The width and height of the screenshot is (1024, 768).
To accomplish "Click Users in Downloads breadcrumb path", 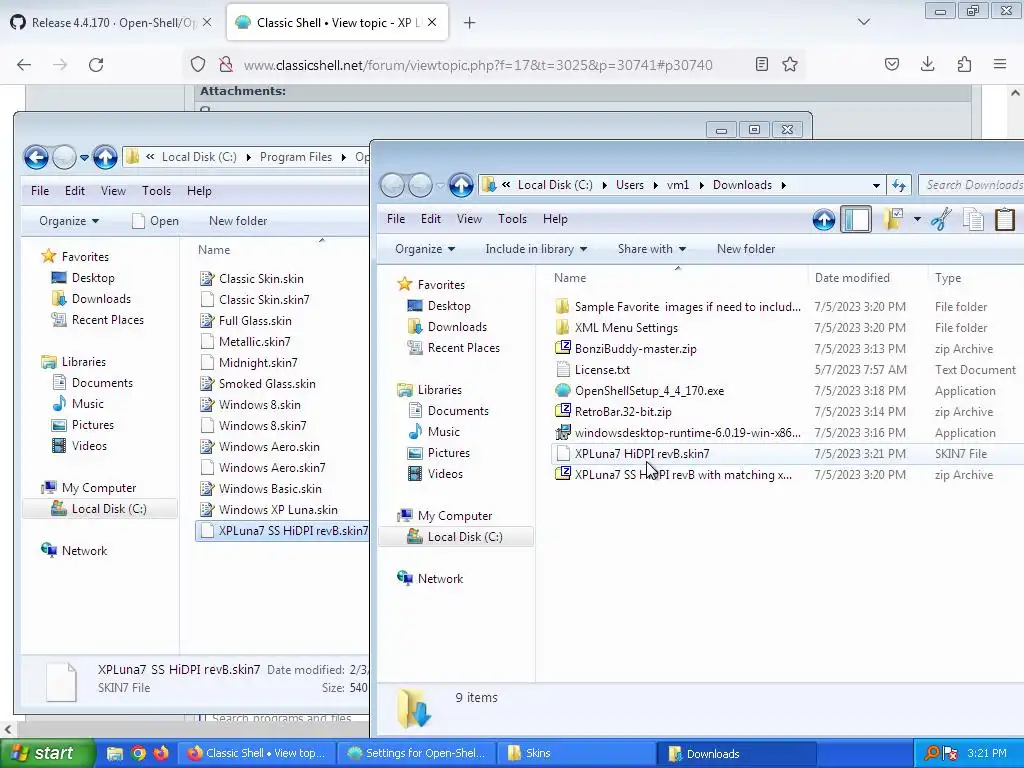I will point(630,185).
